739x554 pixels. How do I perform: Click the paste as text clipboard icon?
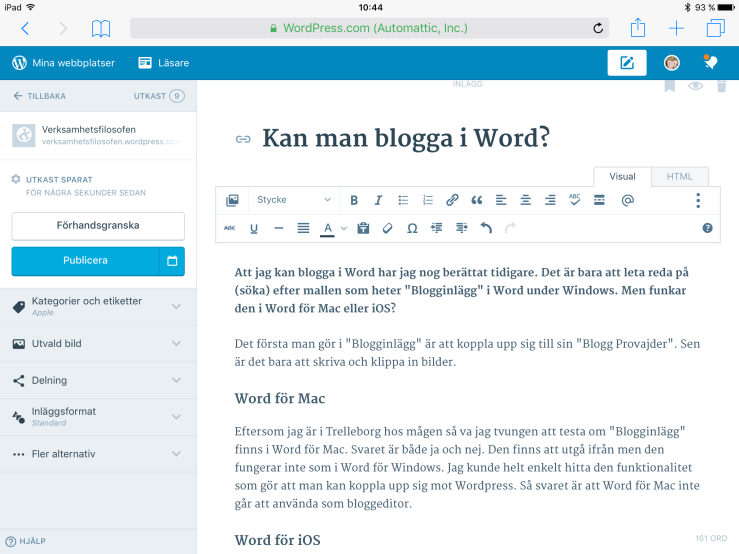tap(363, 228)
